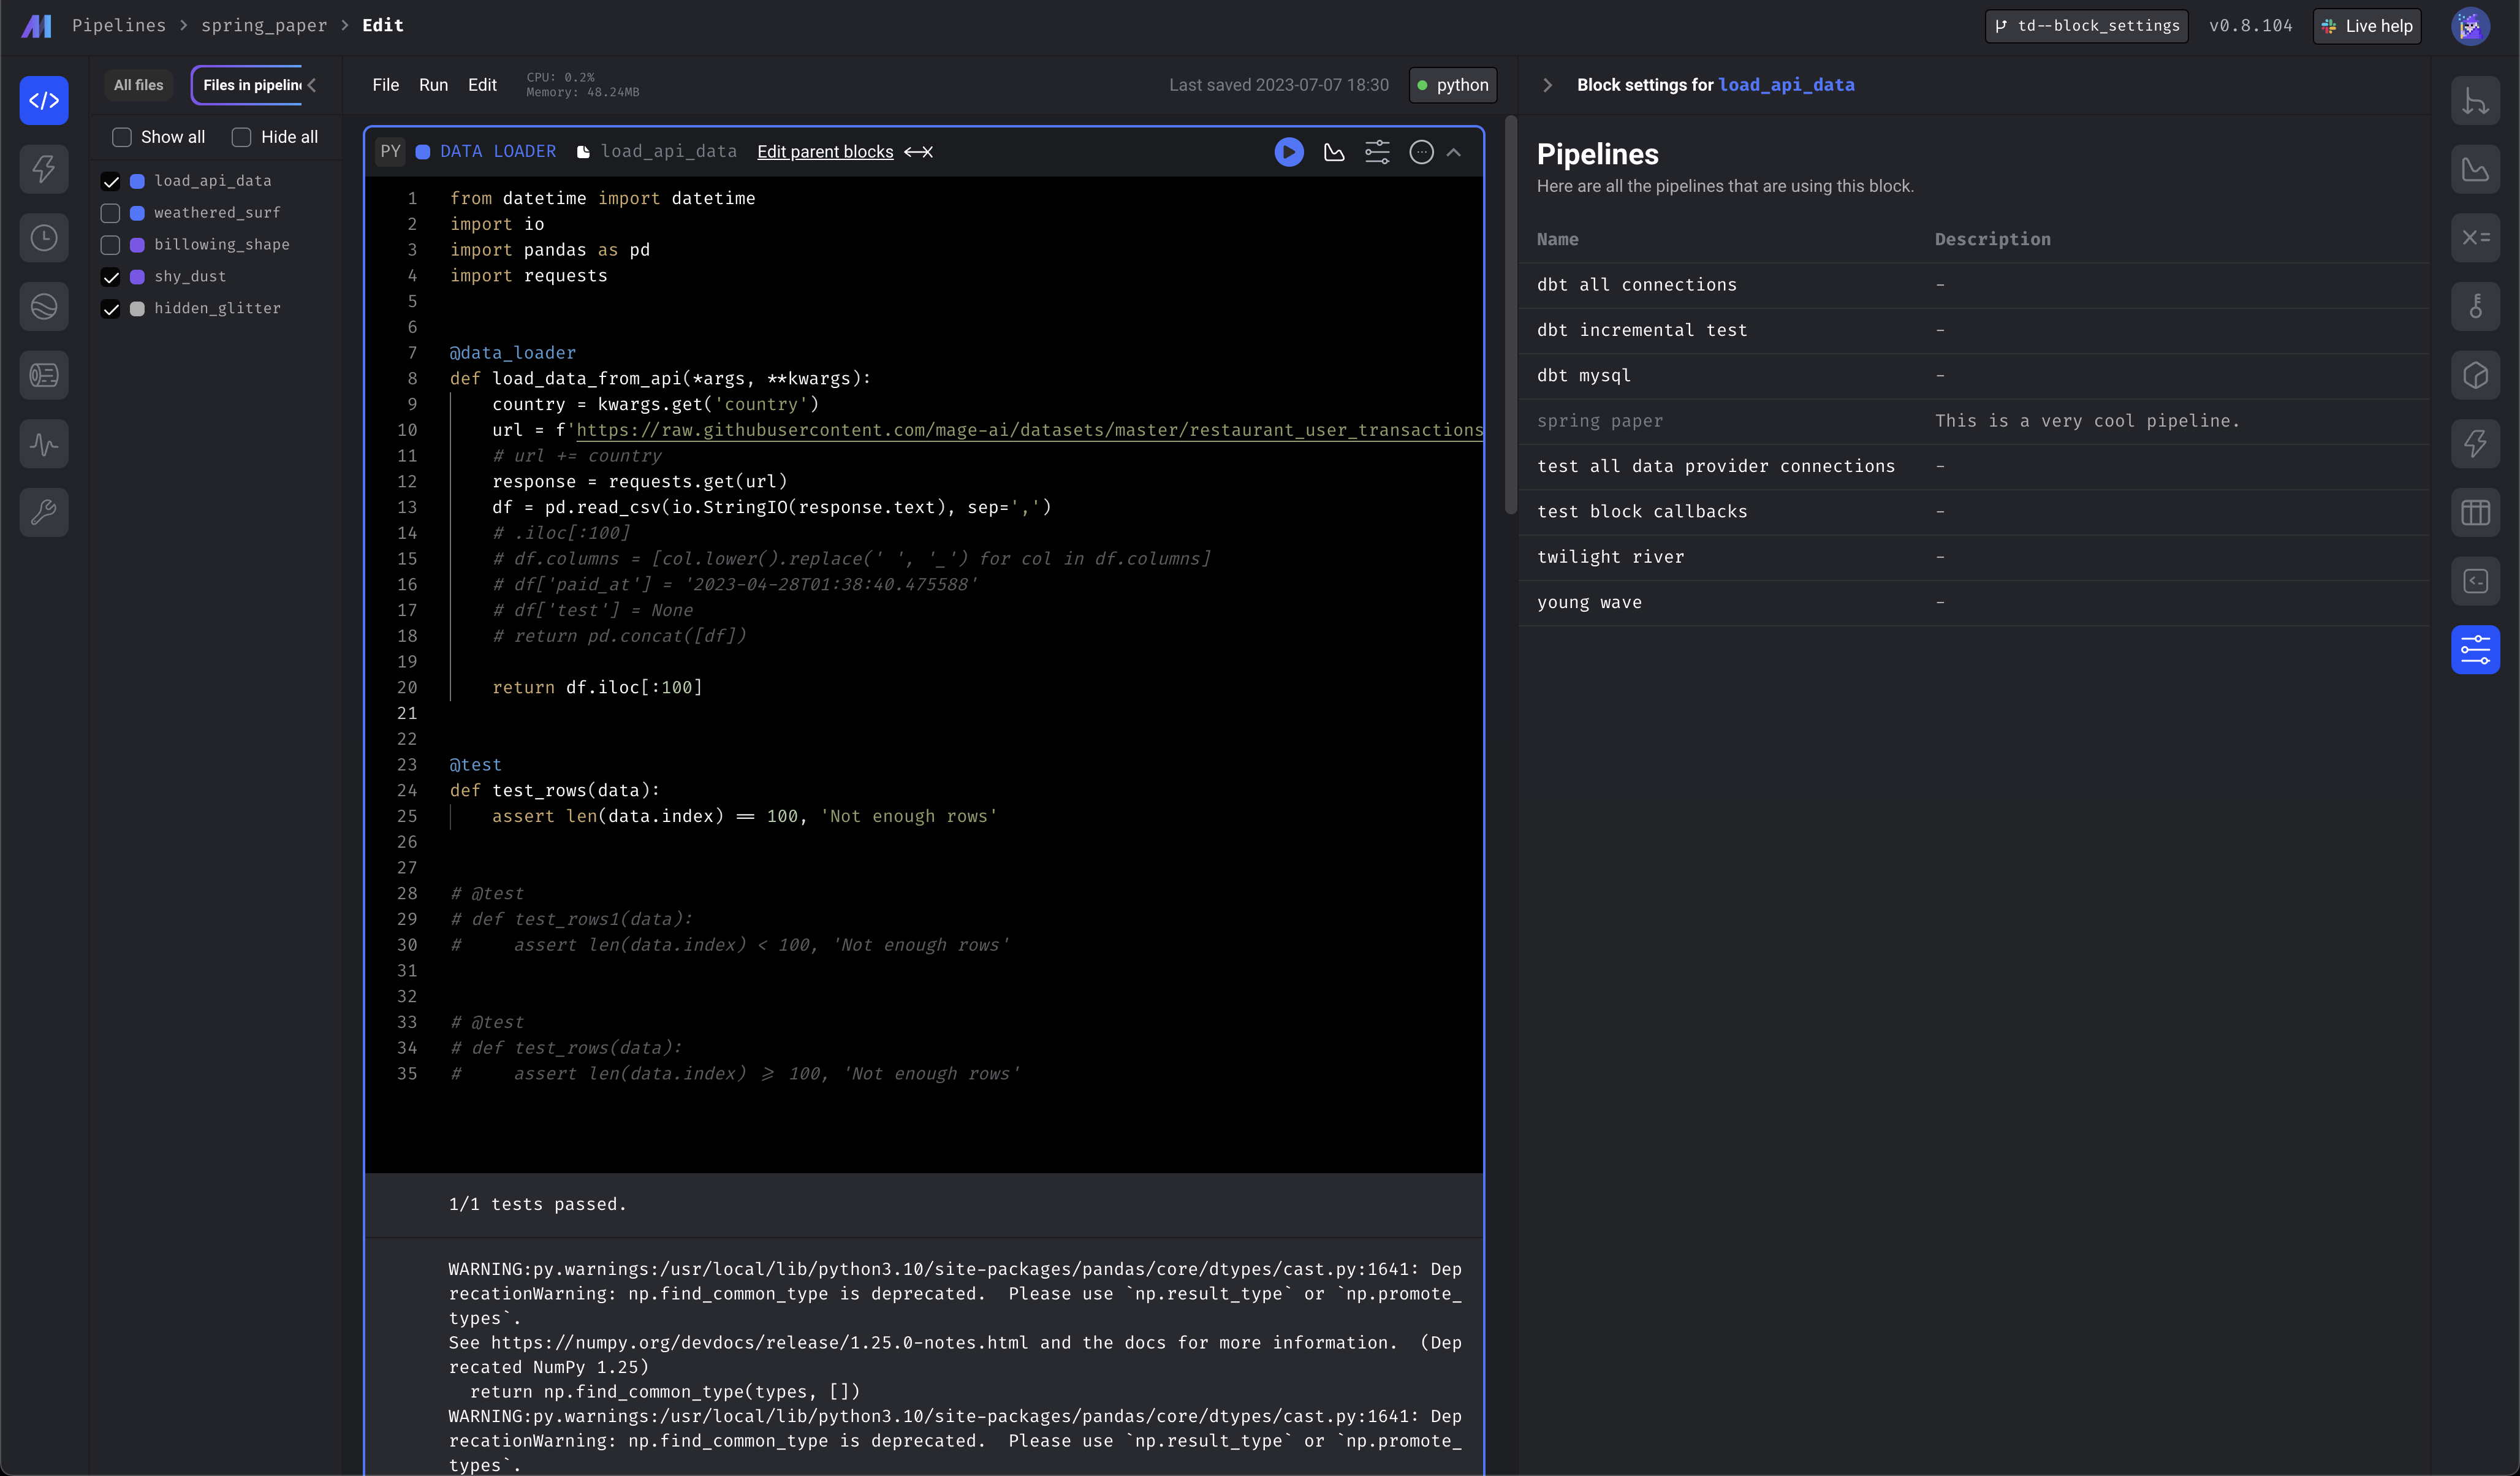Viewport: 2520px width, 1476px height.
Task: Click the Mage logo in the top bar
Action: click(36, 26)
